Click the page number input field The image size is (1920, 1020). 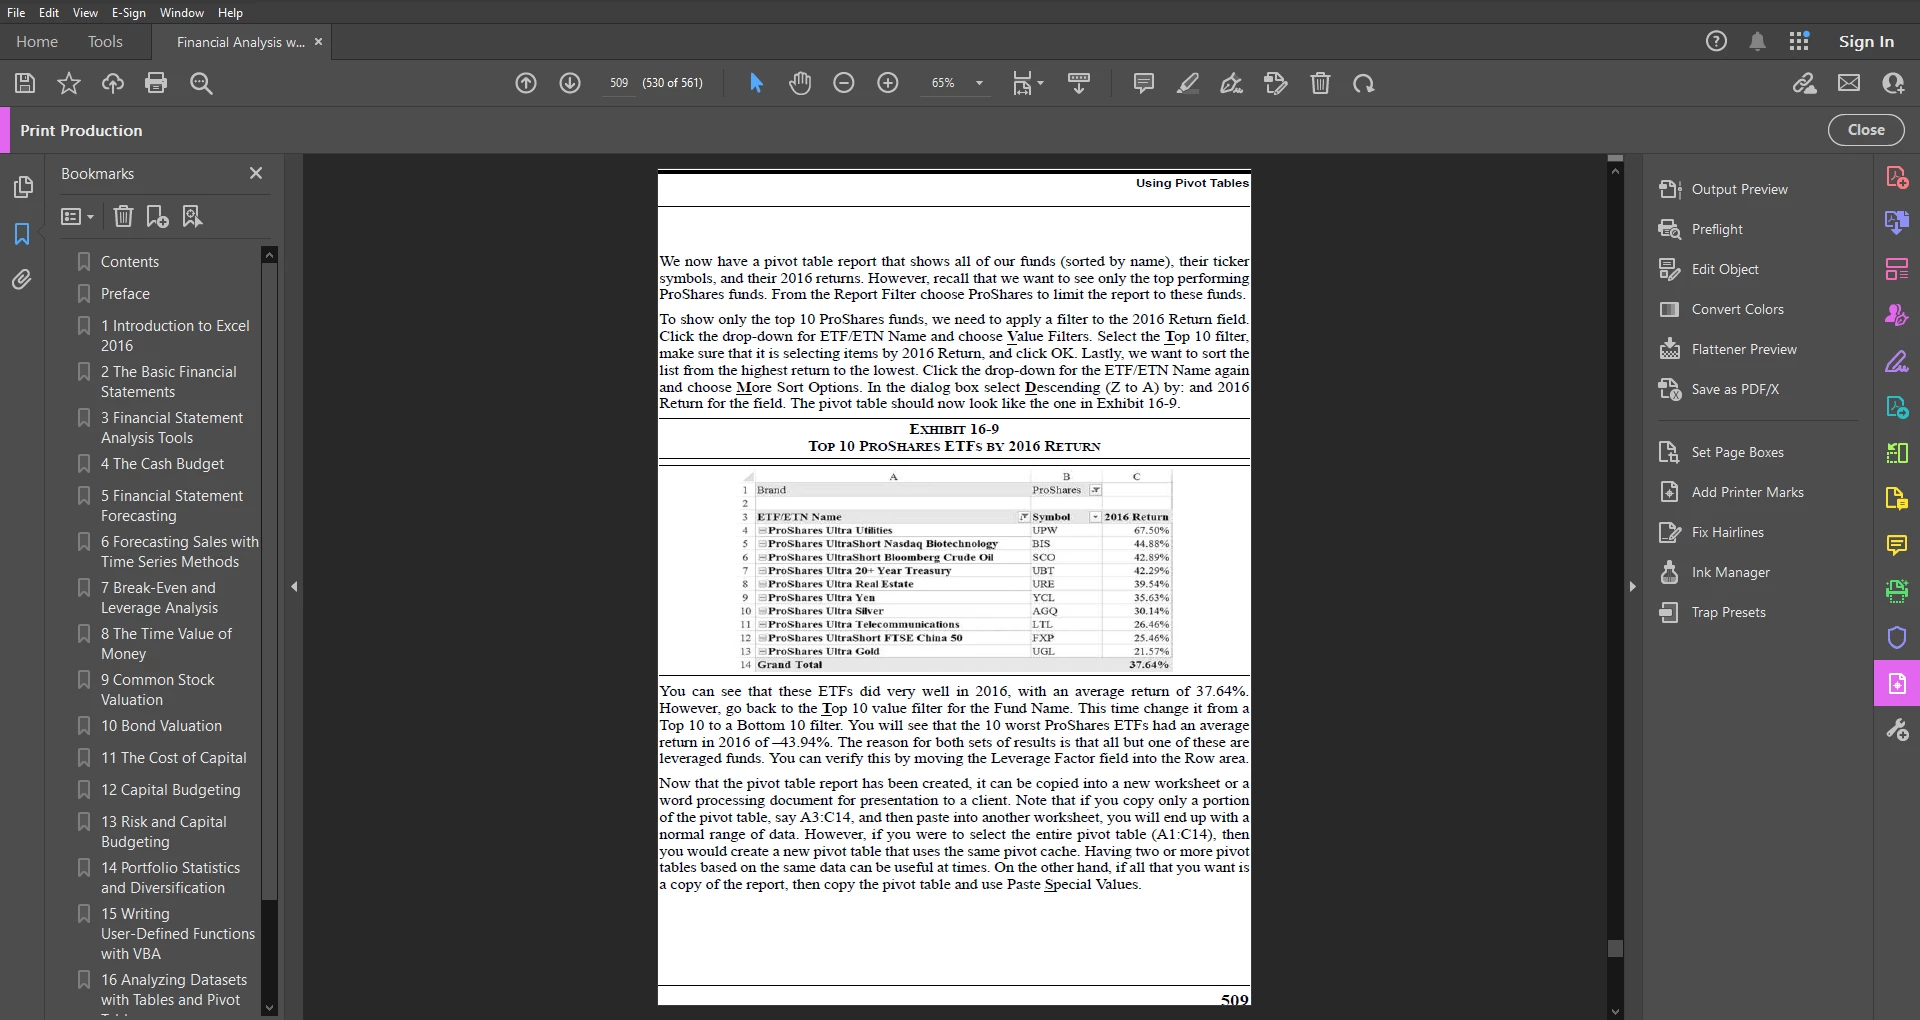tap(619, 83)
